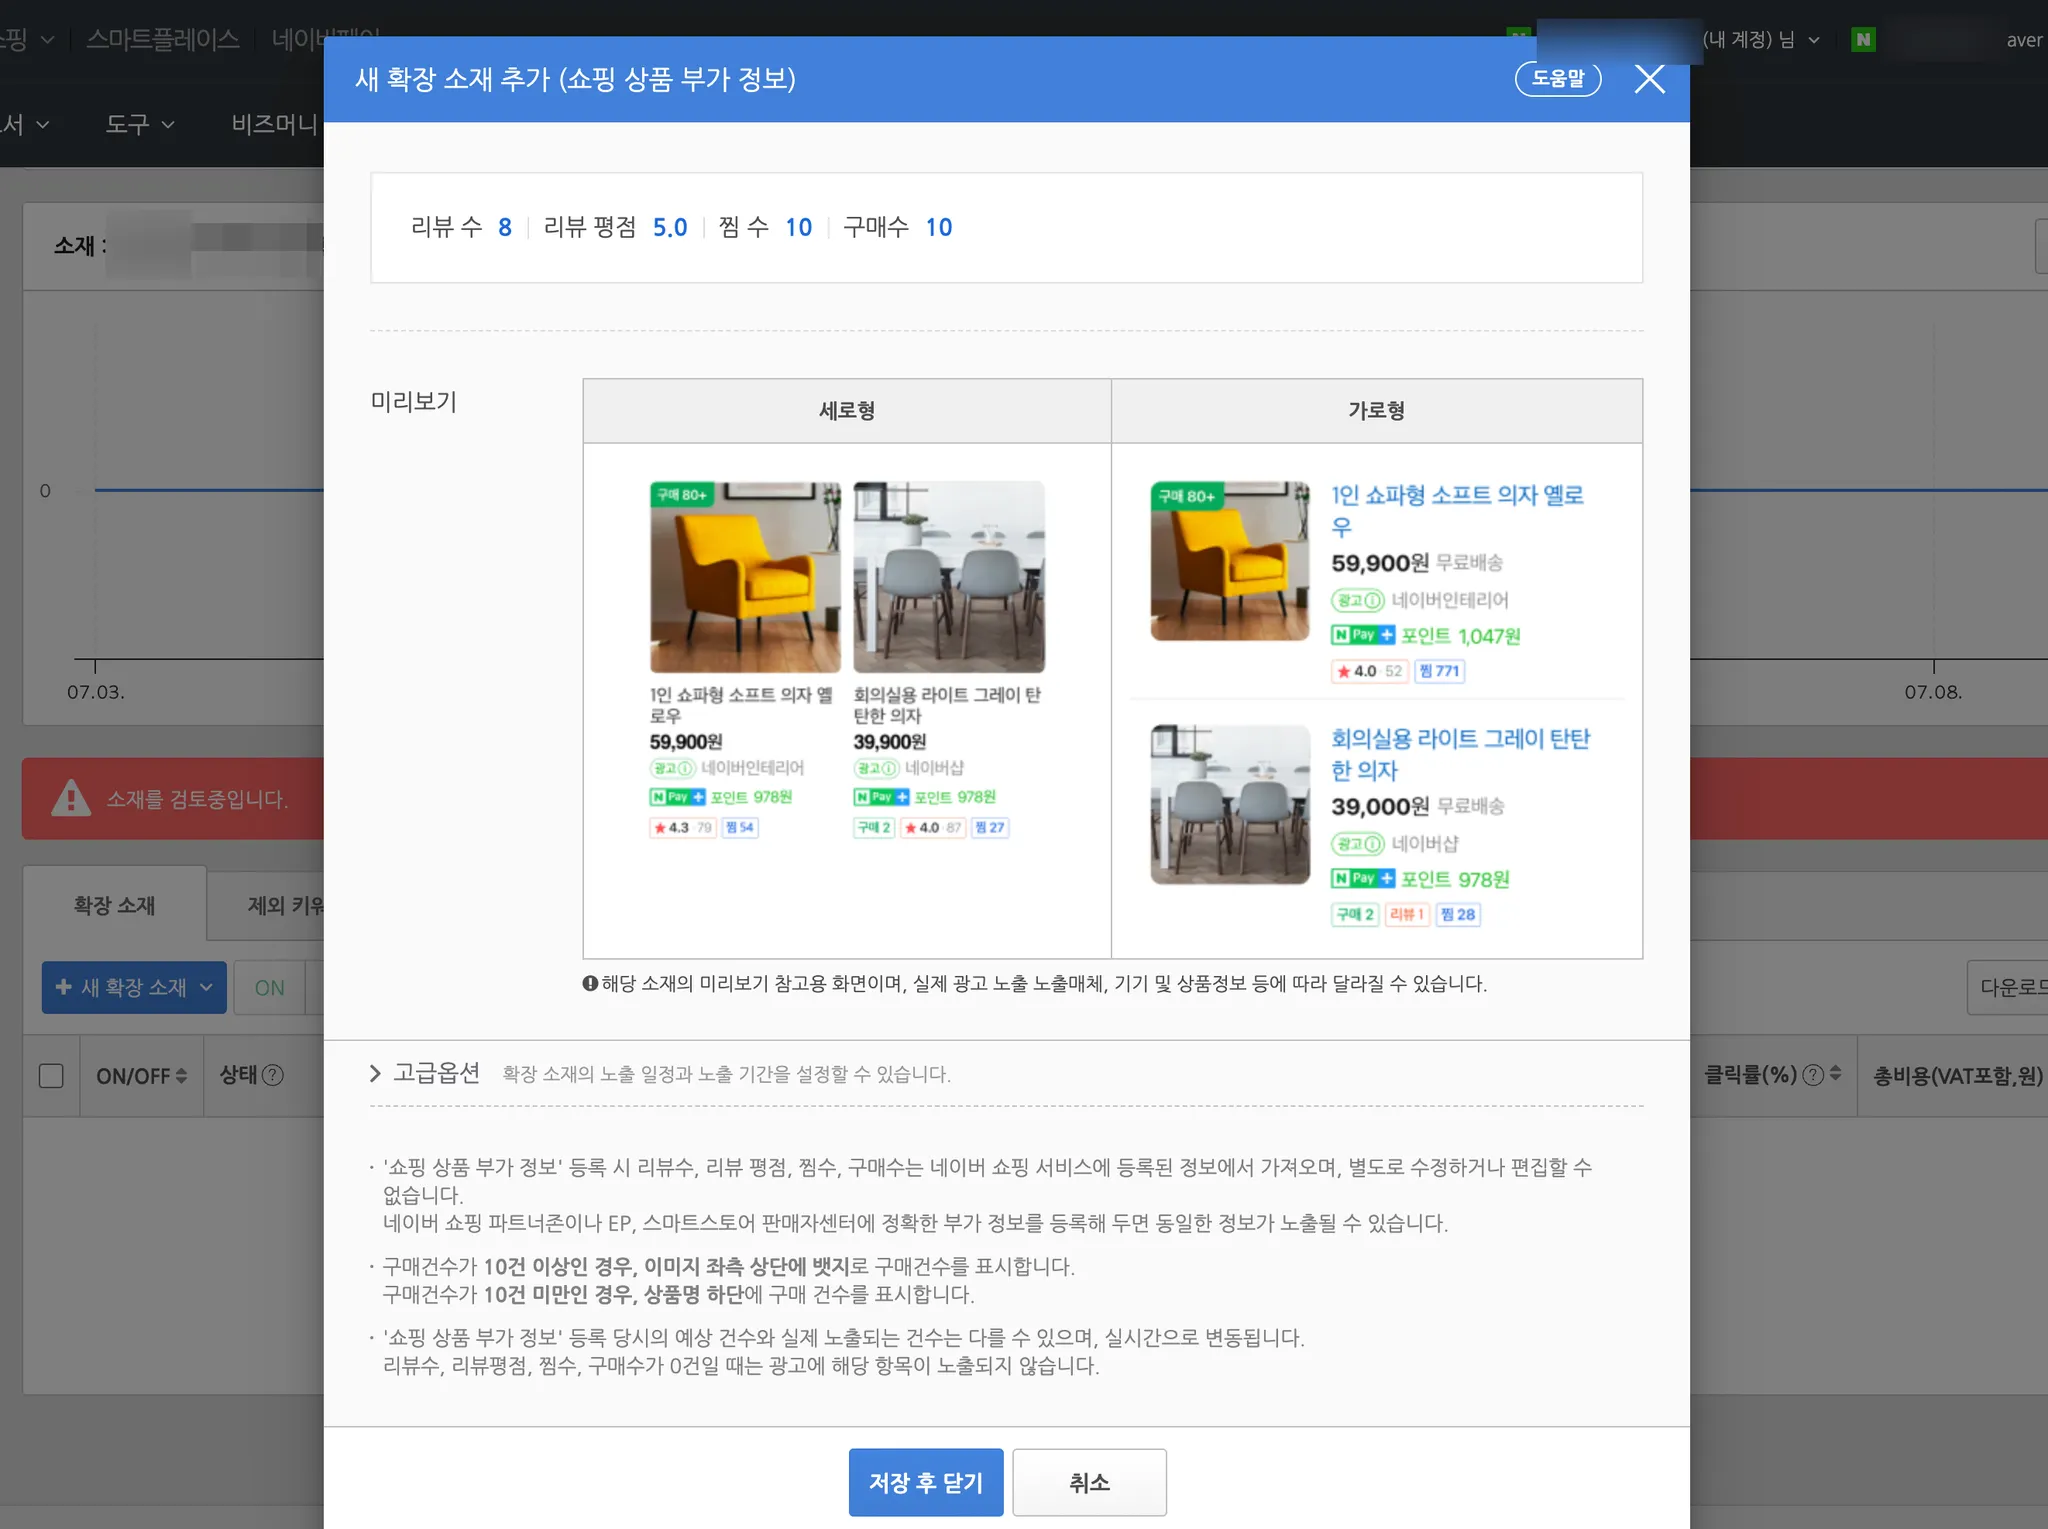Click the warning triangle icon in red banner
2048x1529 pixels.
(x=70, y=798)
